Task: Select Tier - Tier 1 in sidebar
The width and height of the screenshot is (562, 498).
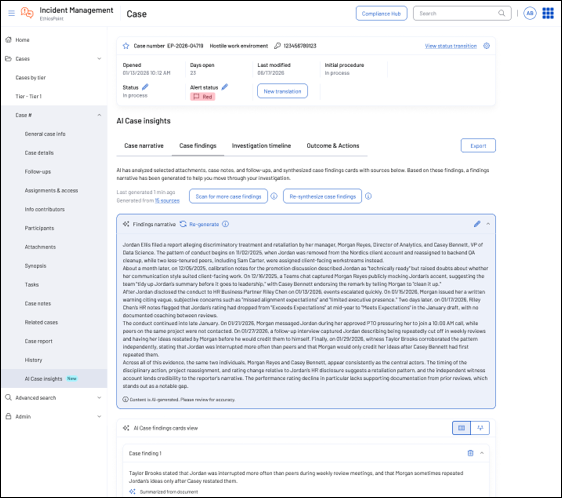Action: [x=28, y=96]
